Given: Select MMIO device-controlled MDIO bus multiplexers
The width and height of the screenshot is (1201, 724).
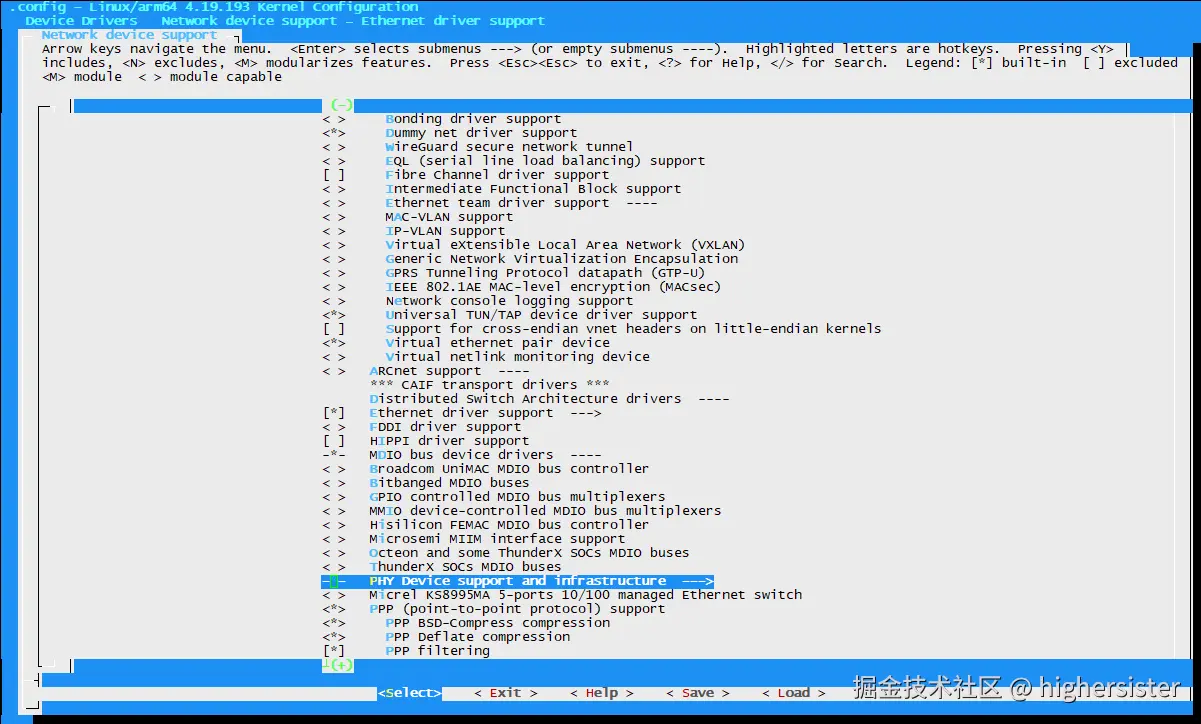Looking at the screenshot, I should pos(545,511).
